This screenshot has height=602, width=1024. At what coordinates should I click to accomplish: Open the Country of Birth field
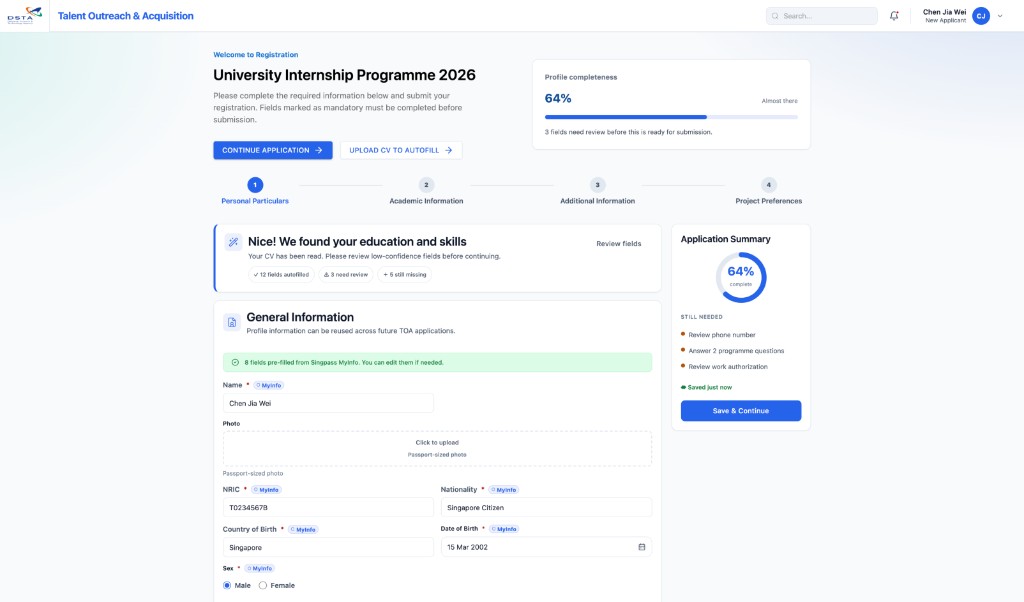click(x=328, y=547)
